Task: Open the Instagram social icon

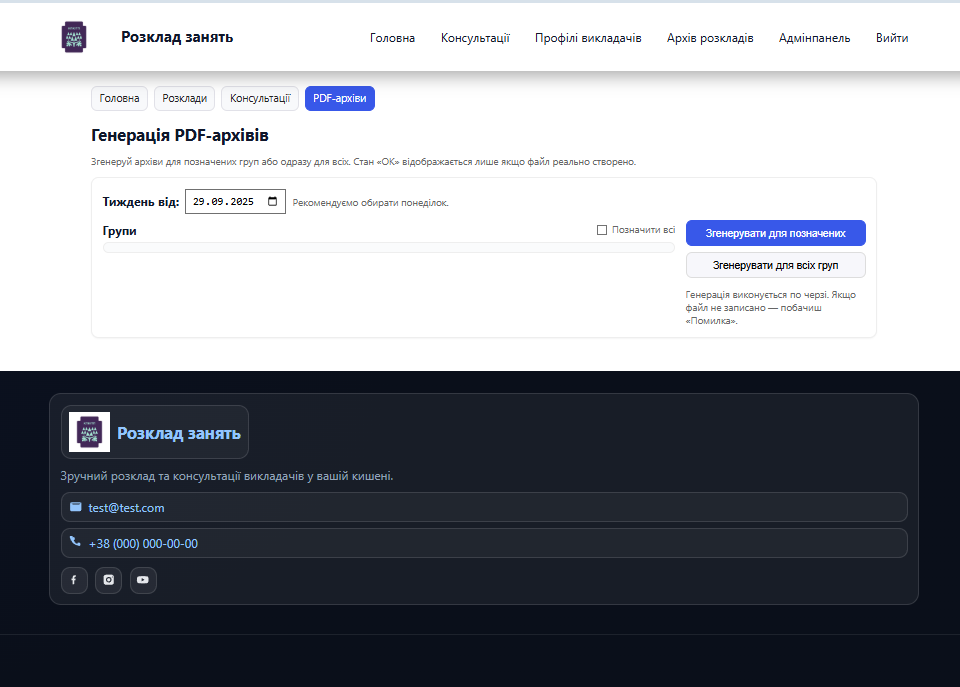Action: tap(109, 580)
